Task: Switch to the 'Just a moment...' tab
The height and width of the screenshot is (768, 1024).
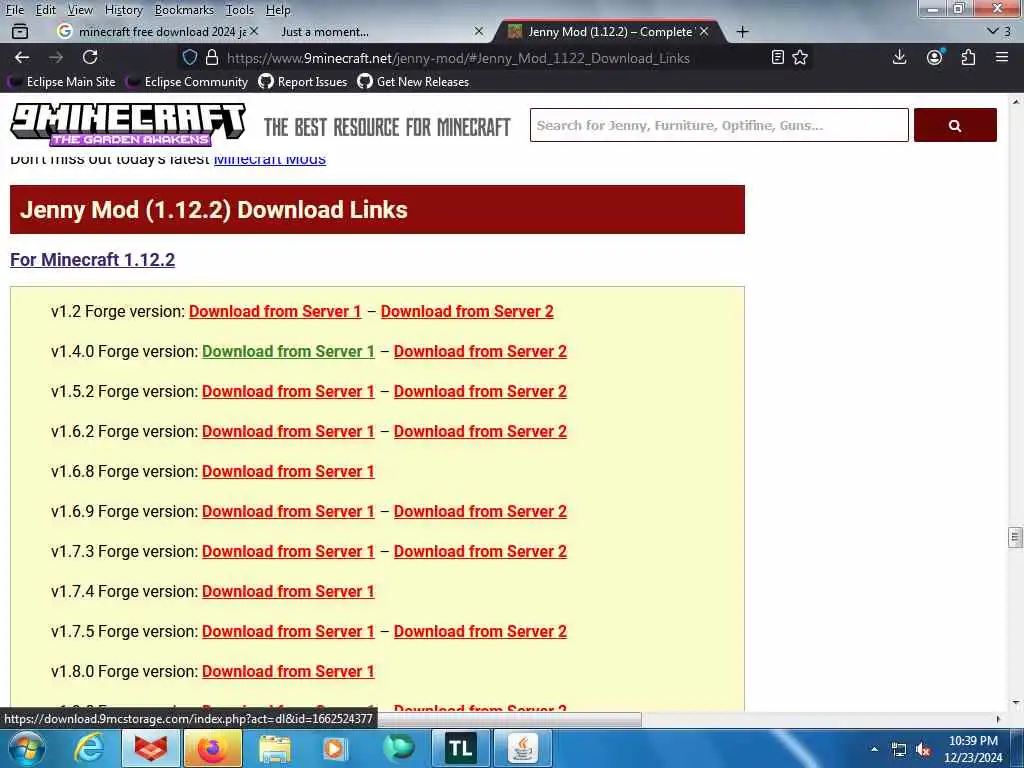Action: (382, 31)
